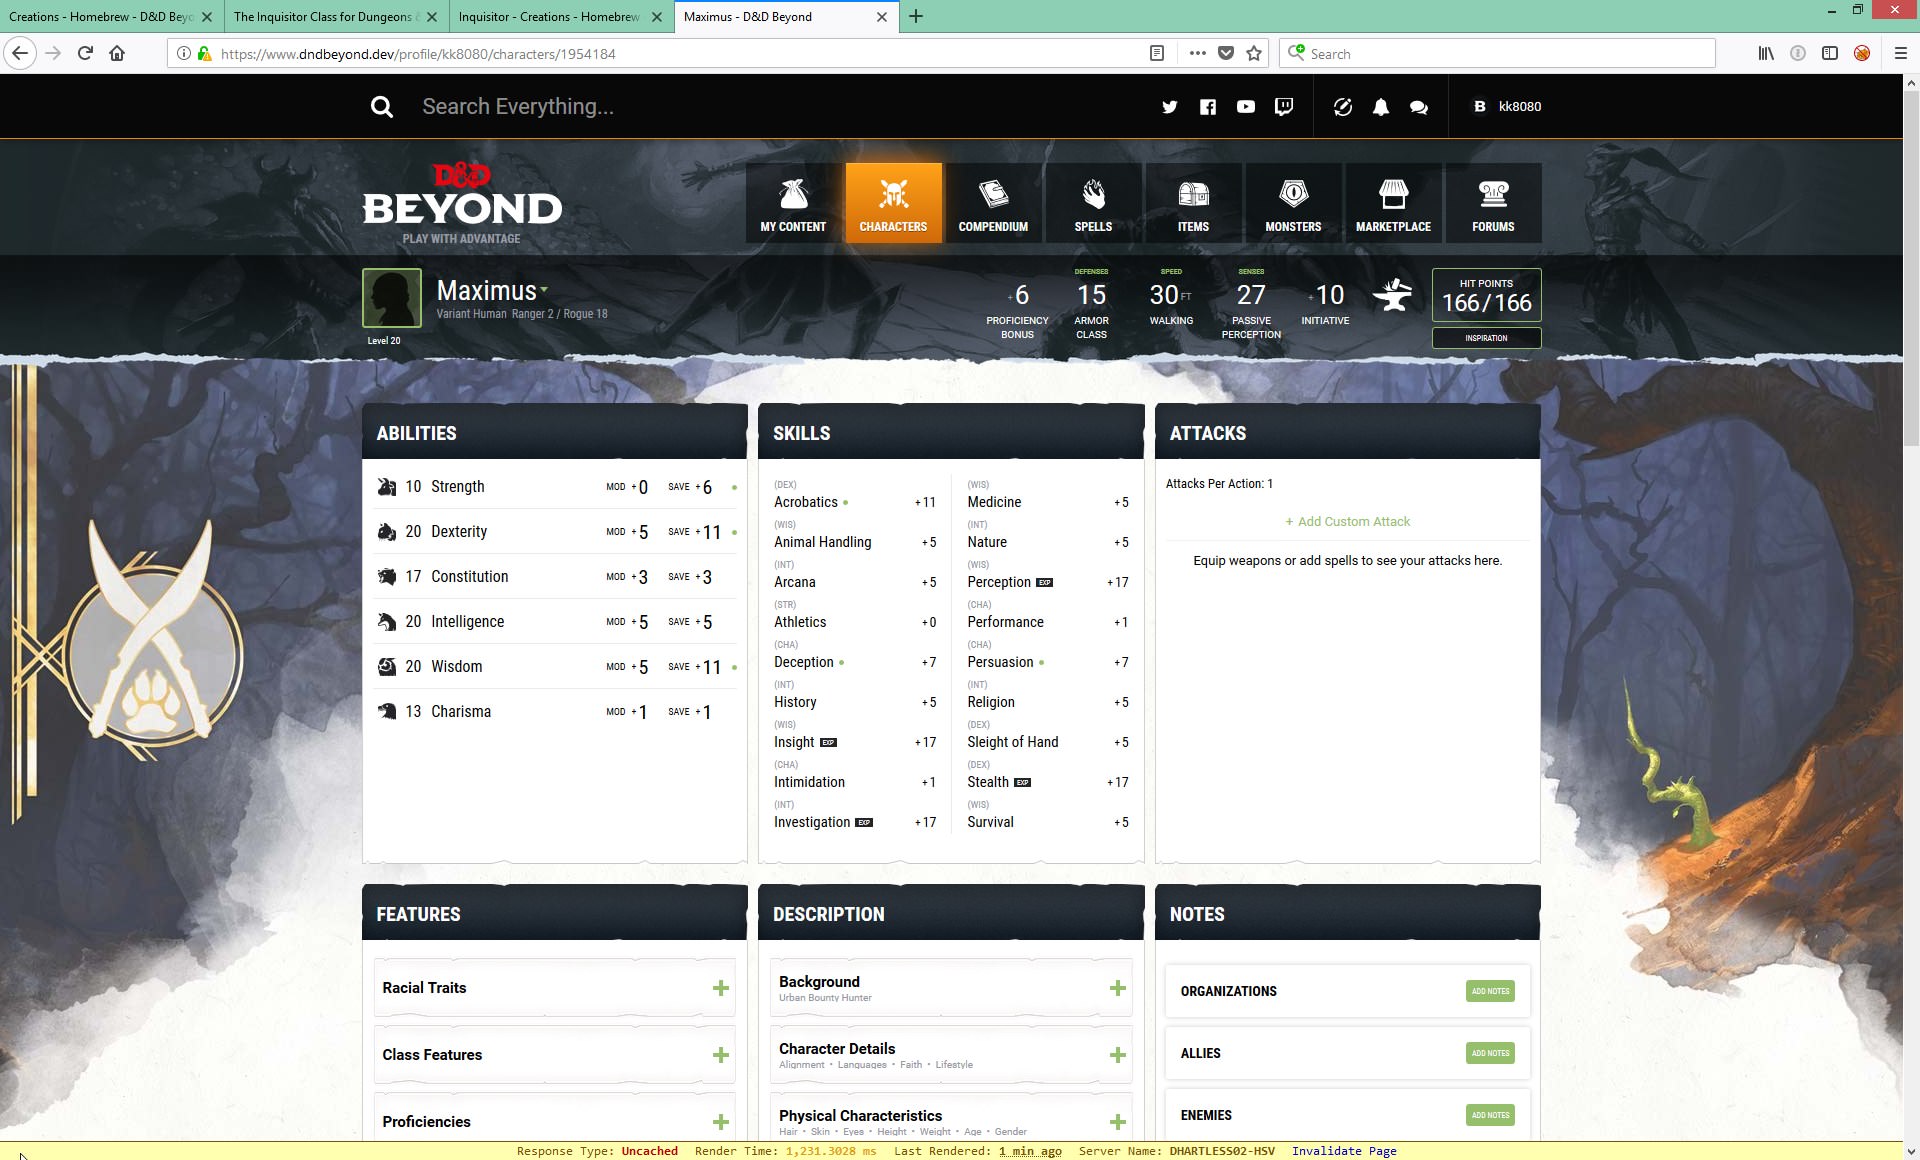The height and width of the screenshot is (1160, 1920).
Task: Open the YouTube icon link
Action: click(1246, 107)
